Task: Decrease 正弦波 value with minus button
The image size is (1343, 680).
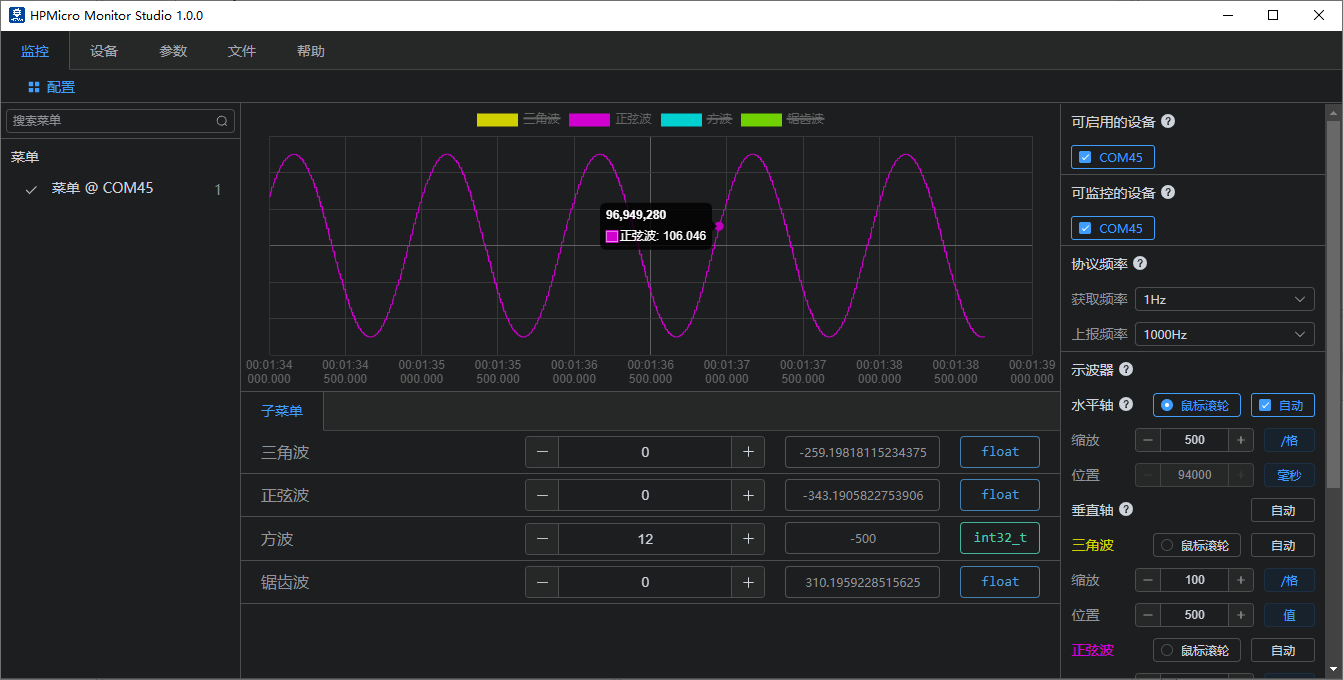Action: tap(542, 495)
